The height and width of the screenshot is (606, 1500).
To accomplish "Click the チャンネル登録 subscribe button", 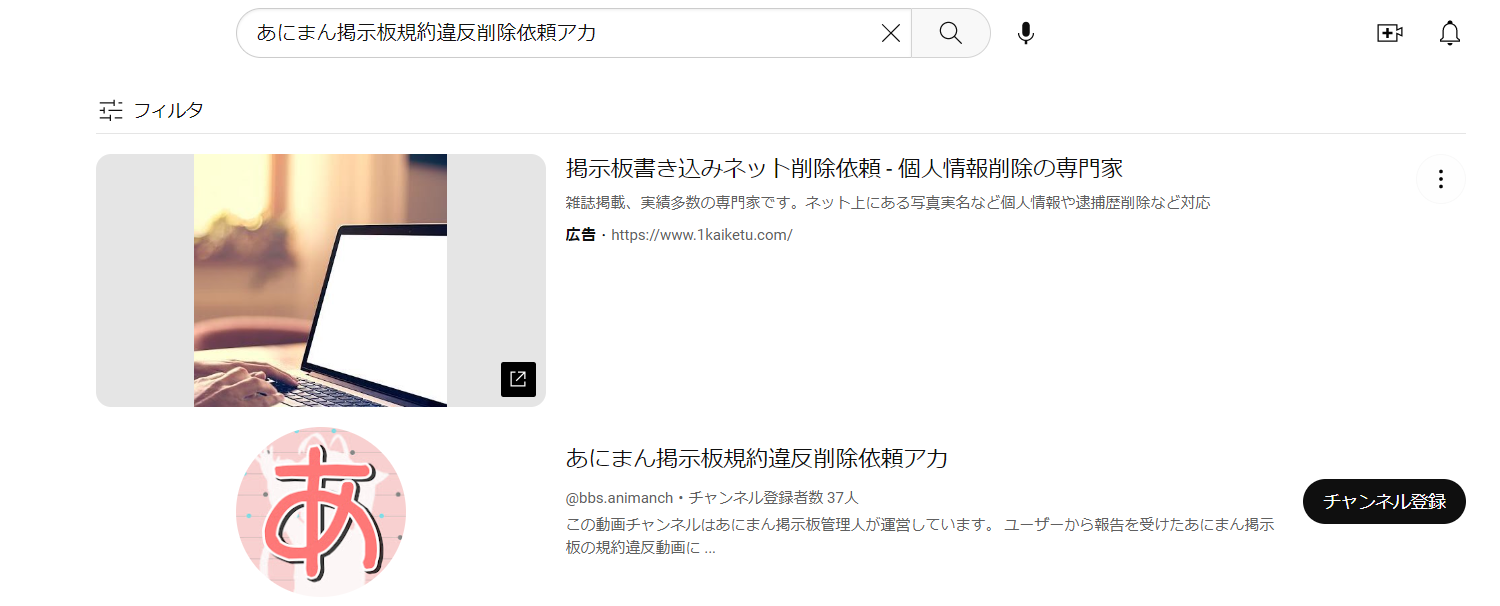I will tap(1384, 501).
